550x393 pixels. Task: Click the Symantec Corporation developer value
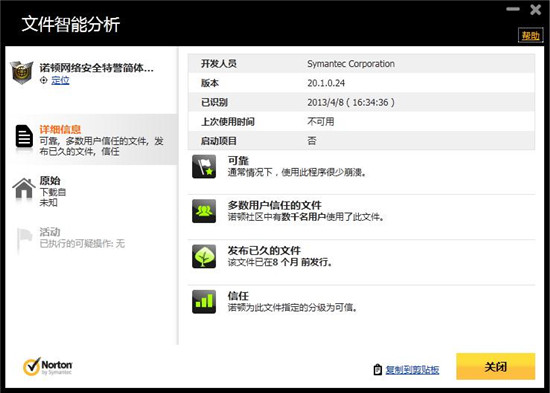[x=351, y=64]
